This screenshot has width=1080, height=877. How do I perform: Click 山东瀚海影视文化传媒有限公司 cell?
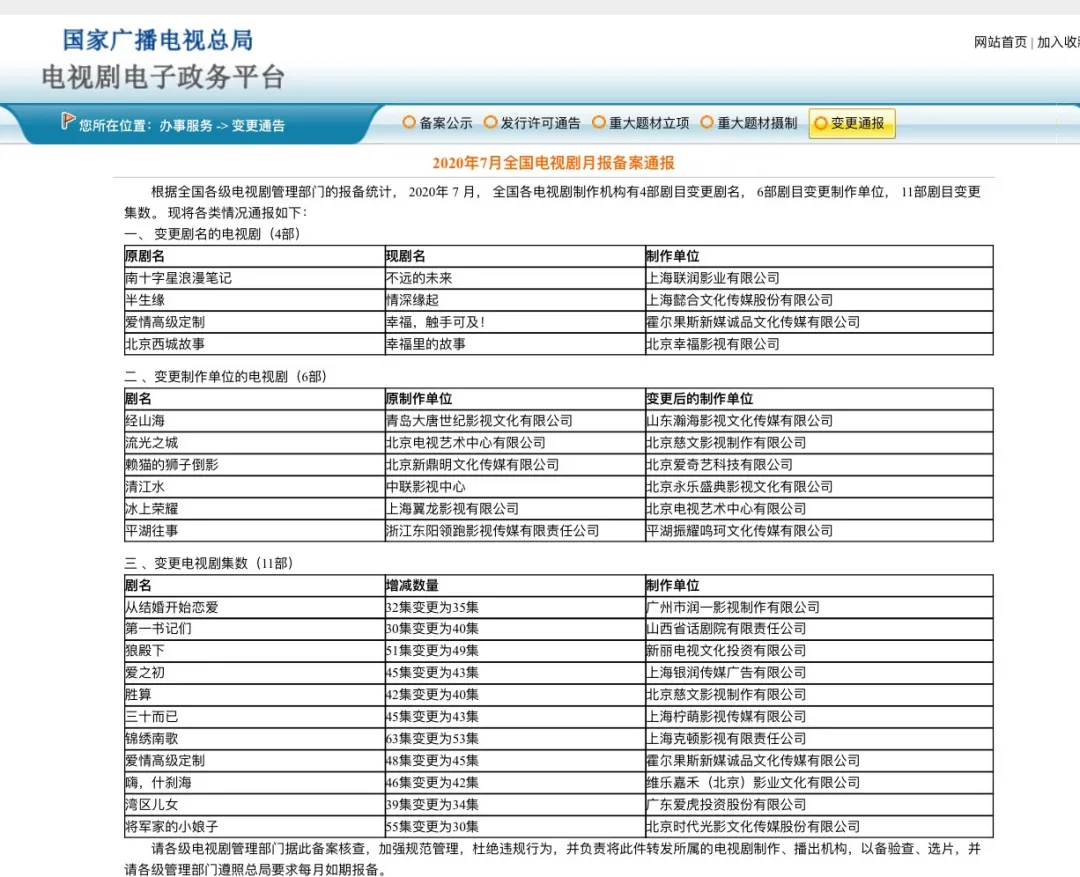click(x=819, y=421)
